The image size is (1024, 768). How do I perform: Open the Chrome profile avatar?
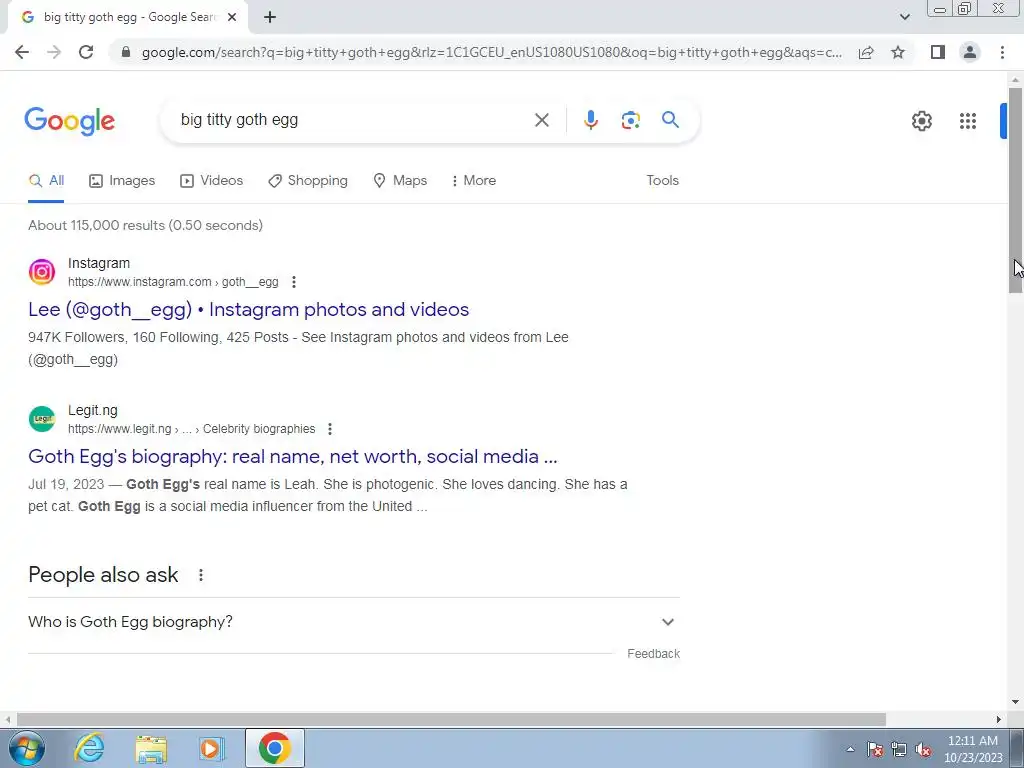pyautogui.click(x=970, y=52)
